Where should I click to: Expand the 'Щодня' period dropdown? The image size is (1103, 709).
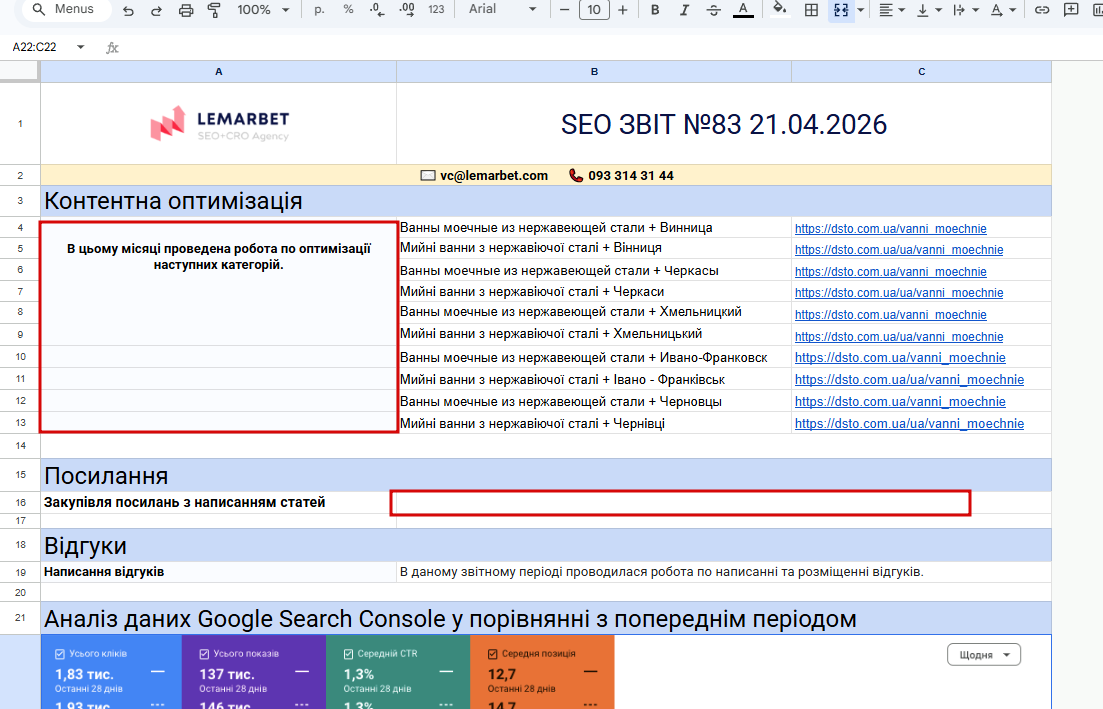(x=983, y=655)
